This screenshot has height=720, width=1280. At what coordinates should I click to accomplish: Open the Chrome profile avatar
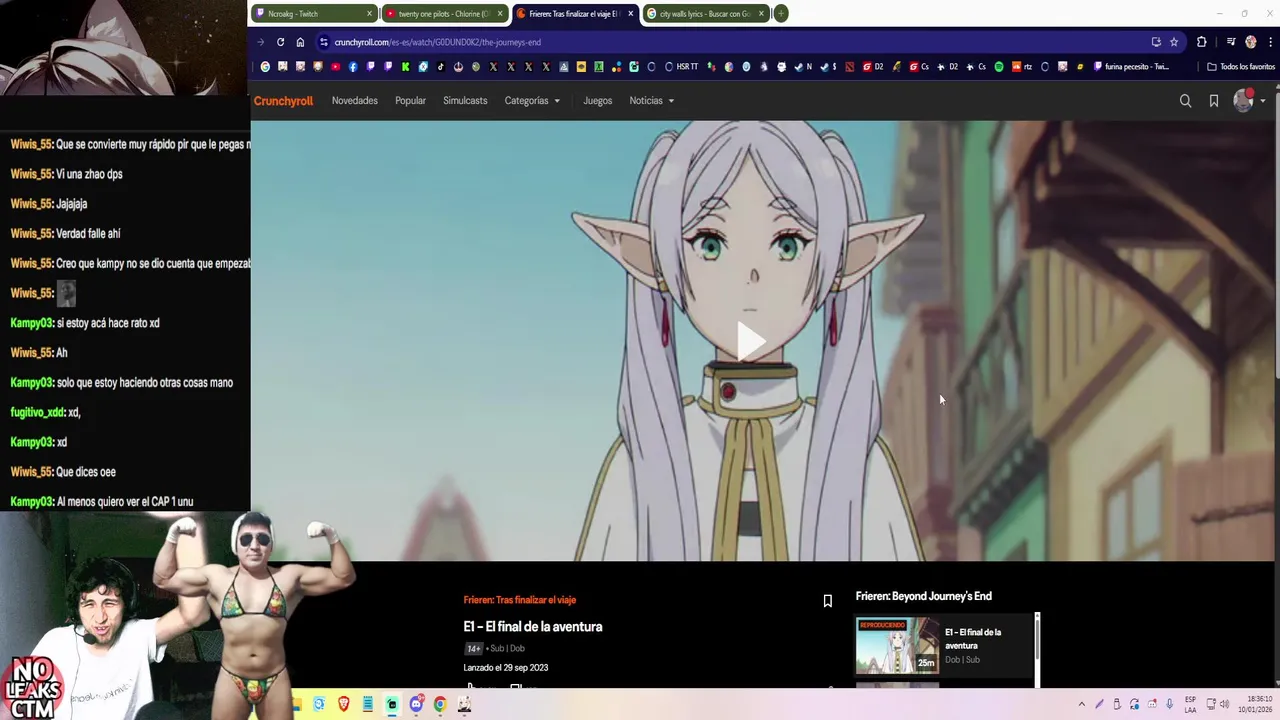[1250, 42]
